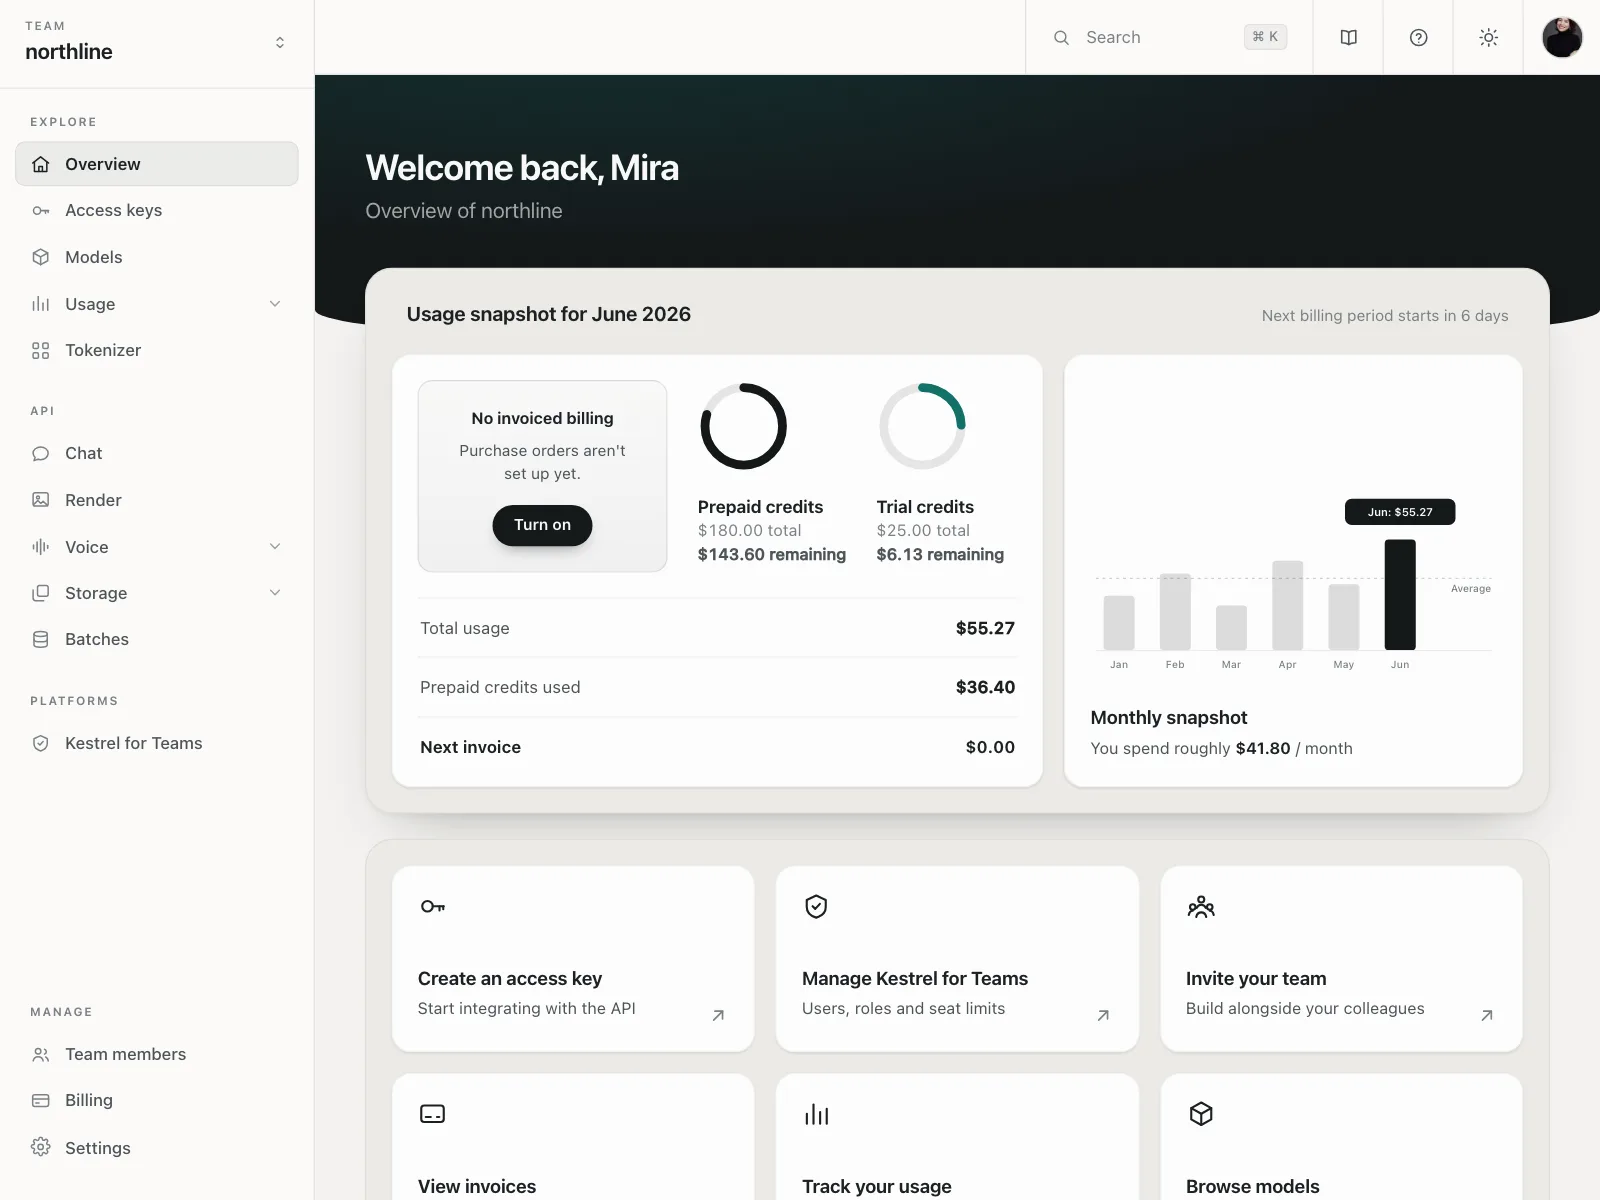1600x1200 pixels.
Task: Click the Next invoice amount $0.00
Action: click(x=990, y=747)
